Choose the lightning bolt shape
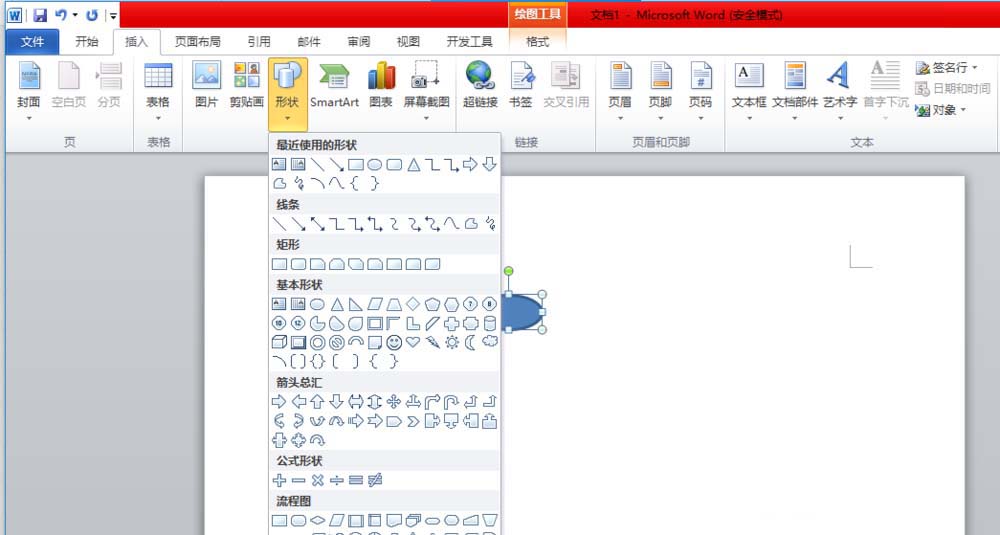 pyautogui.click(x=432, y=342)
